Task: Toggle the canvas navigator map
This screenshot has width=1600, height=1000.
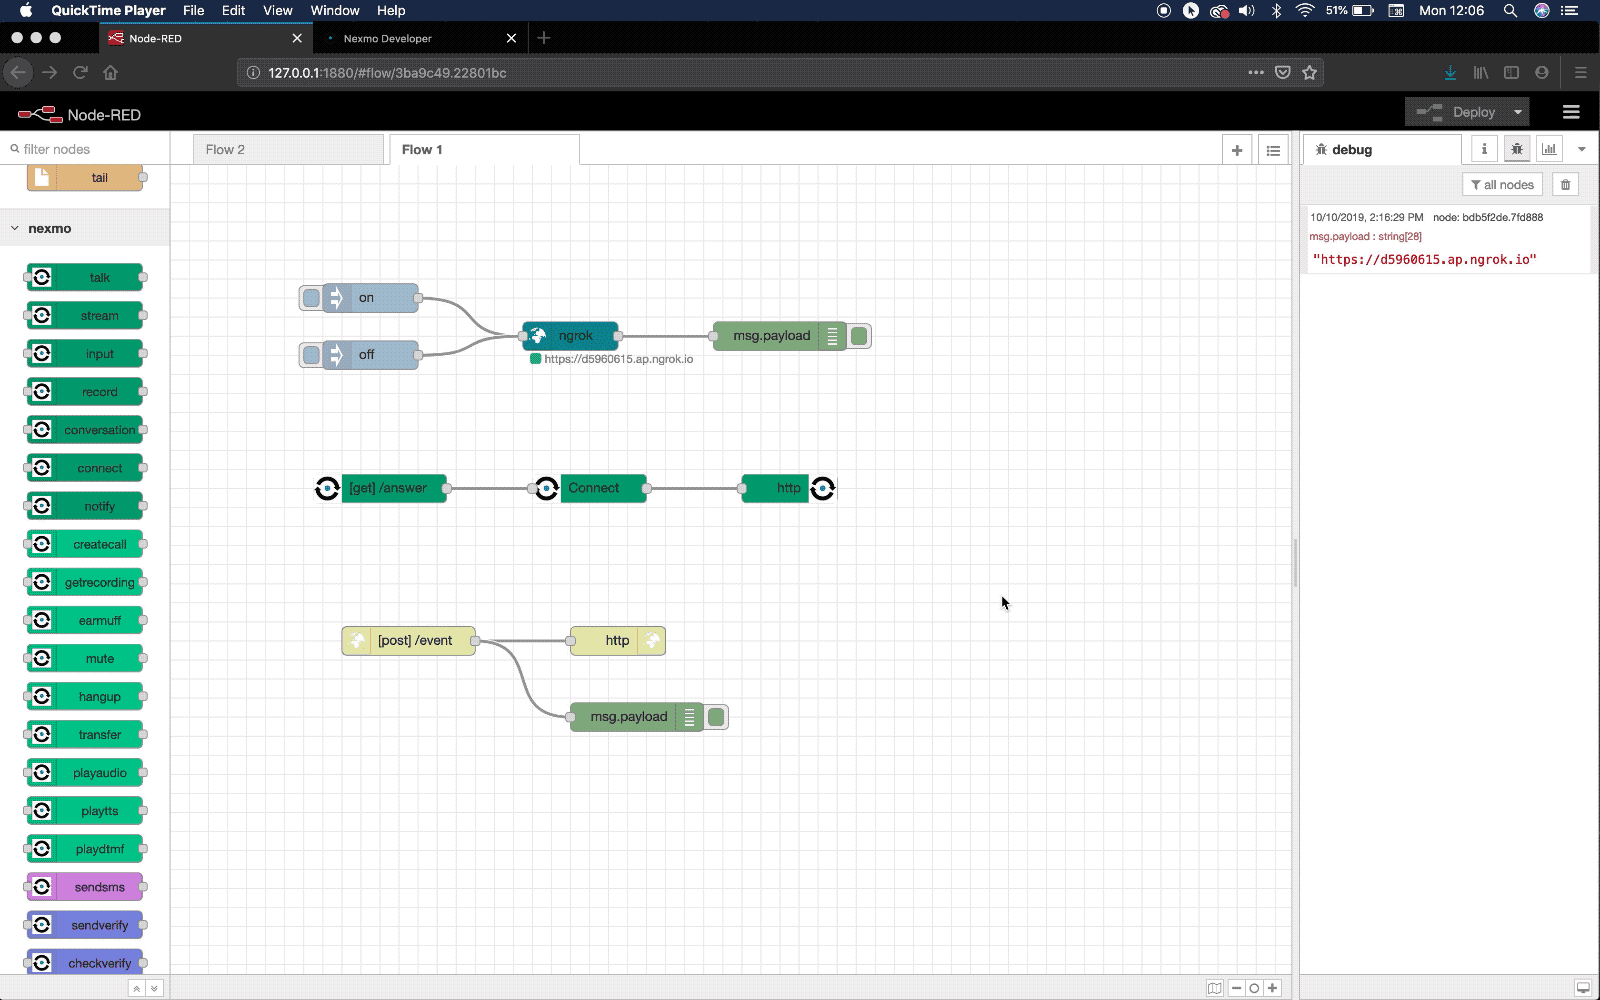Action: 1214,988
